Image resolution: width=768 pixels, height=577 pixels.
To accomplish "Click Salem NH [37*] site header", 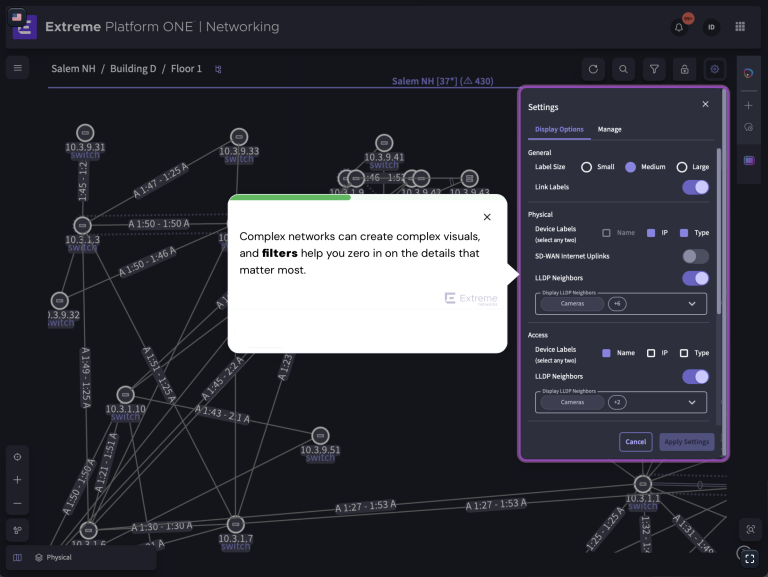I will coord(442,81).
